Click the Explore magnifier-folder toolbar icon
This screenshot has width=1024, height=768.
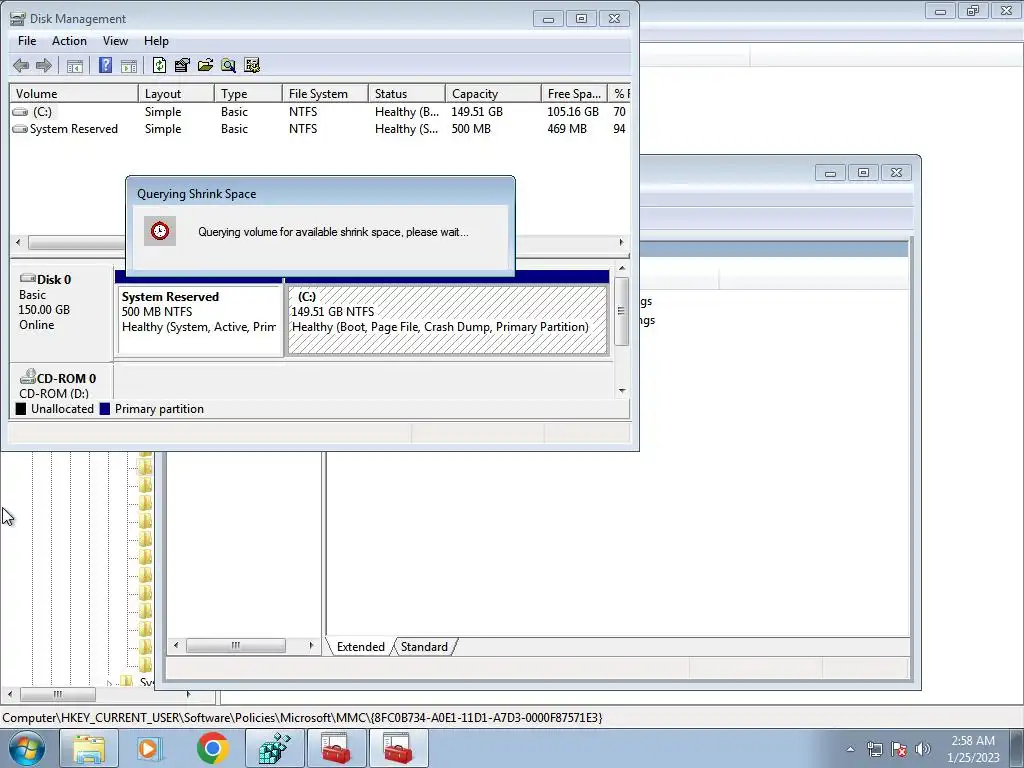click(x=228, y=65)
